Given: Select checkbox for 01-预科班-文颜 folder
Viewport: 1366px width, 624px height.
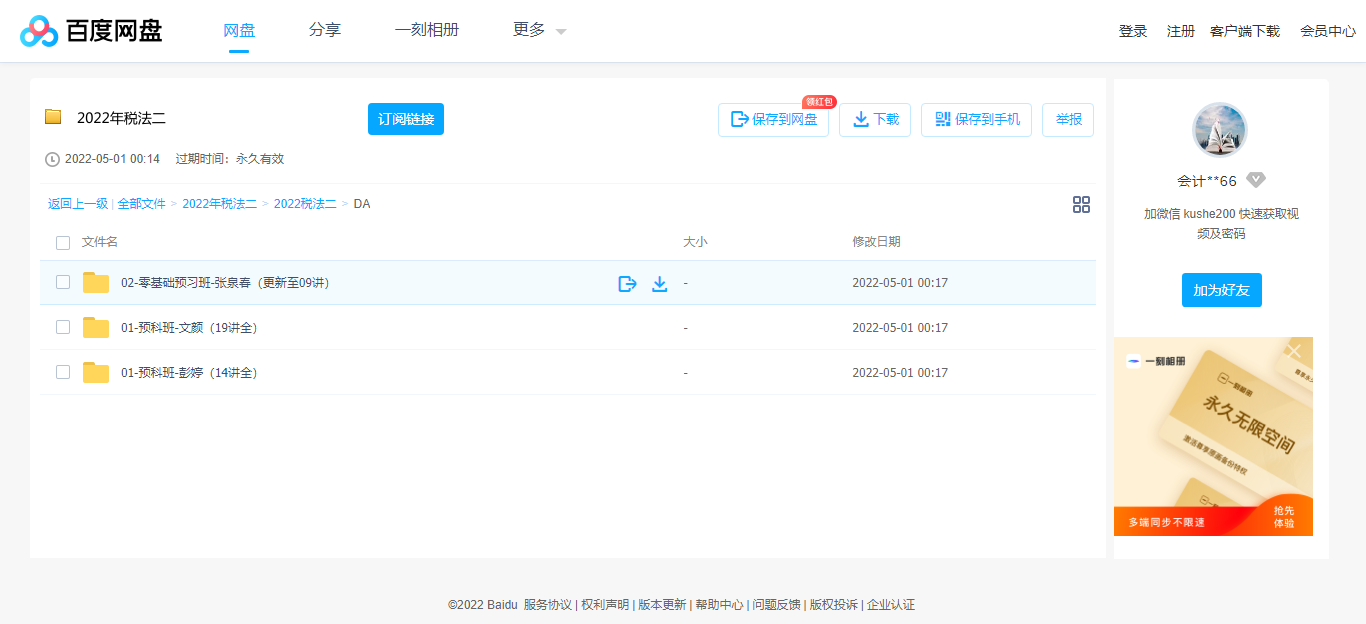Looking at the screenshot, I should 63,328.
